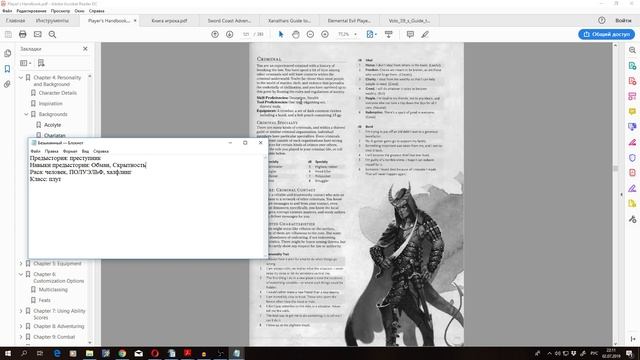Expand Chapter 5 Equipment bookmark
The width and height of the screenshot is (640, 360).
21,264
